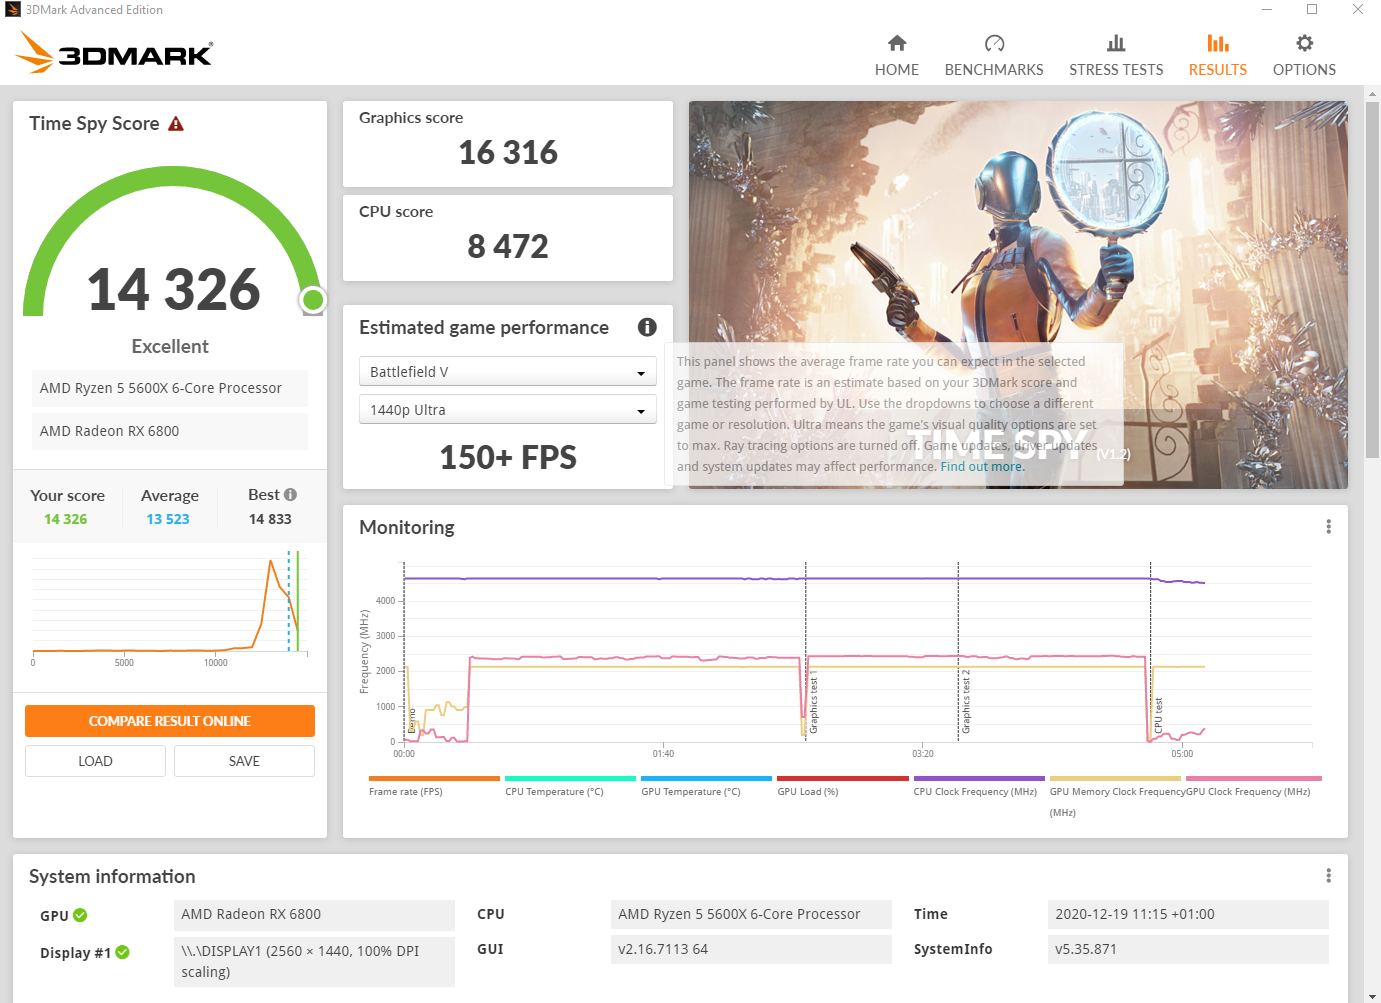The height and width of the screenshot is (1003, 1381).
Task: Click the 14 326 score in gauge
Action: pos(174,289)
